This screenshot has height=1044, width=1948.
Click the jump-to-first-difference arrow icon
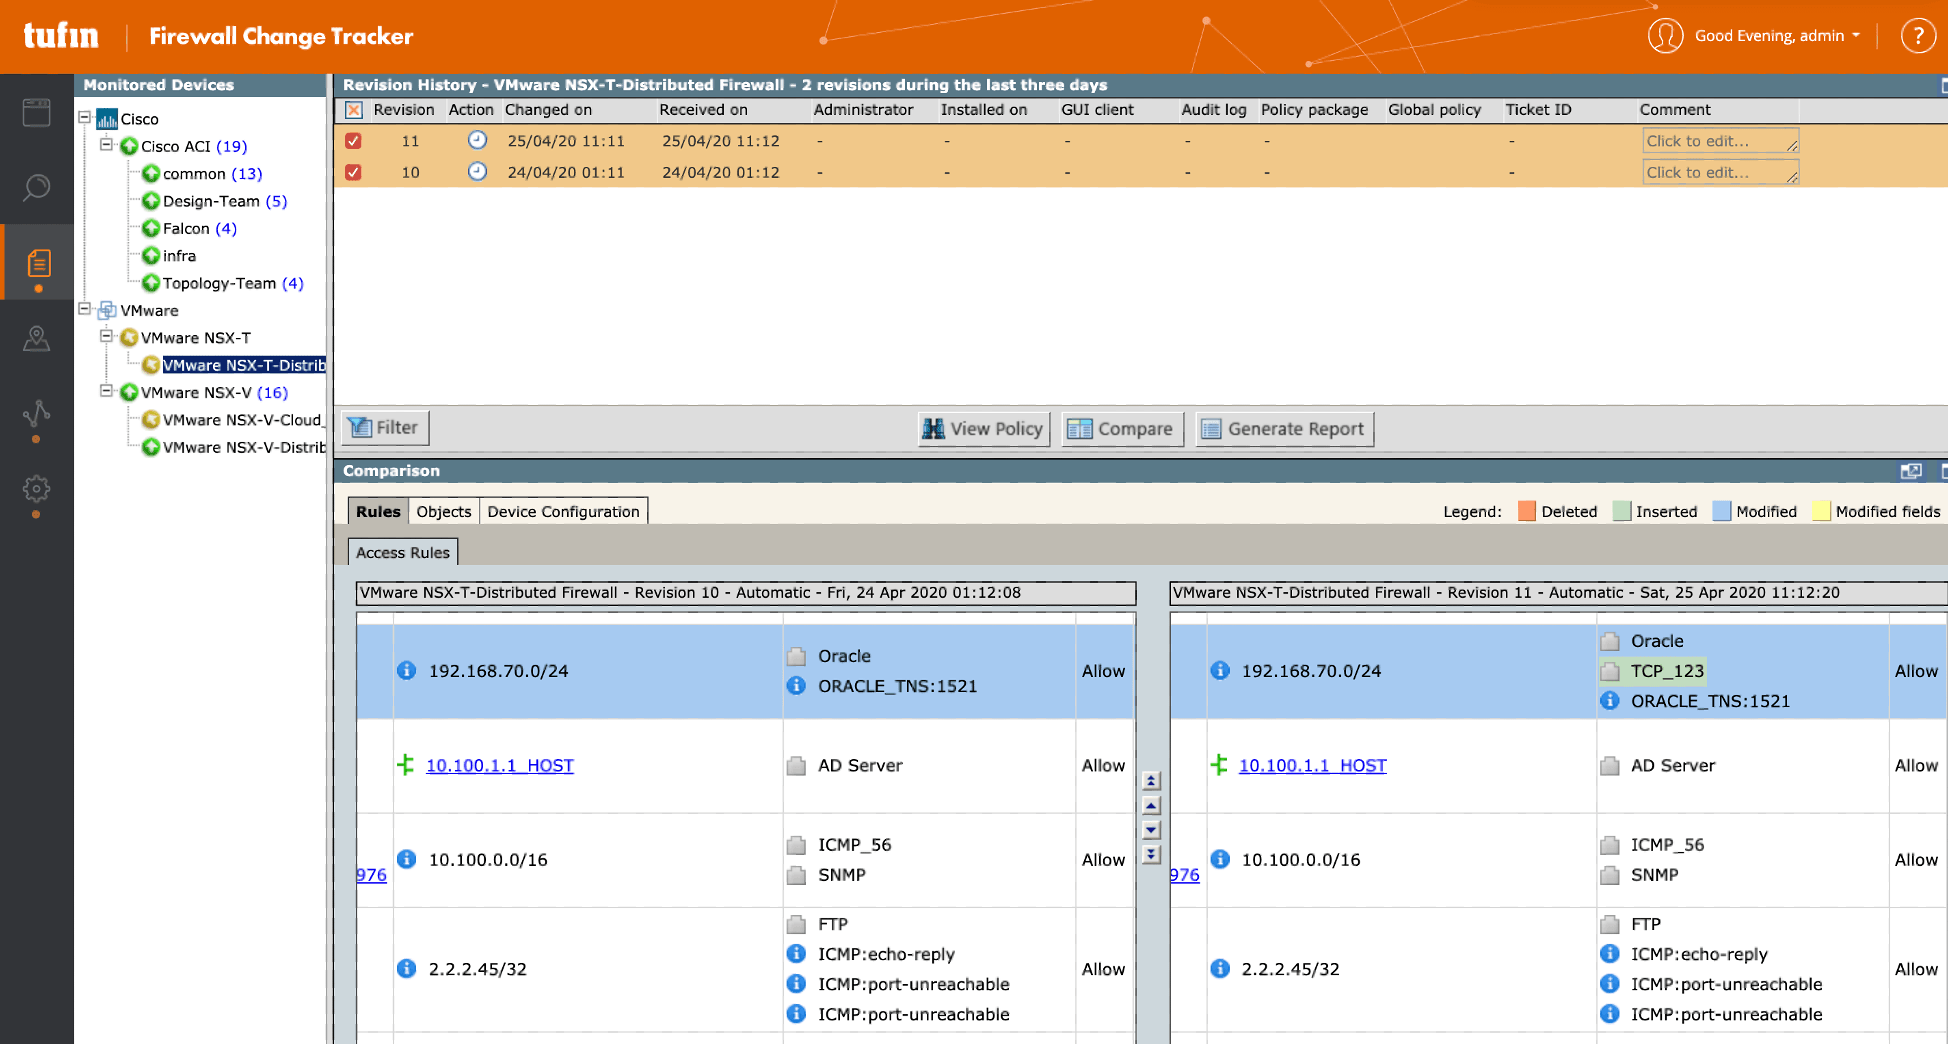pos(1151,780)
